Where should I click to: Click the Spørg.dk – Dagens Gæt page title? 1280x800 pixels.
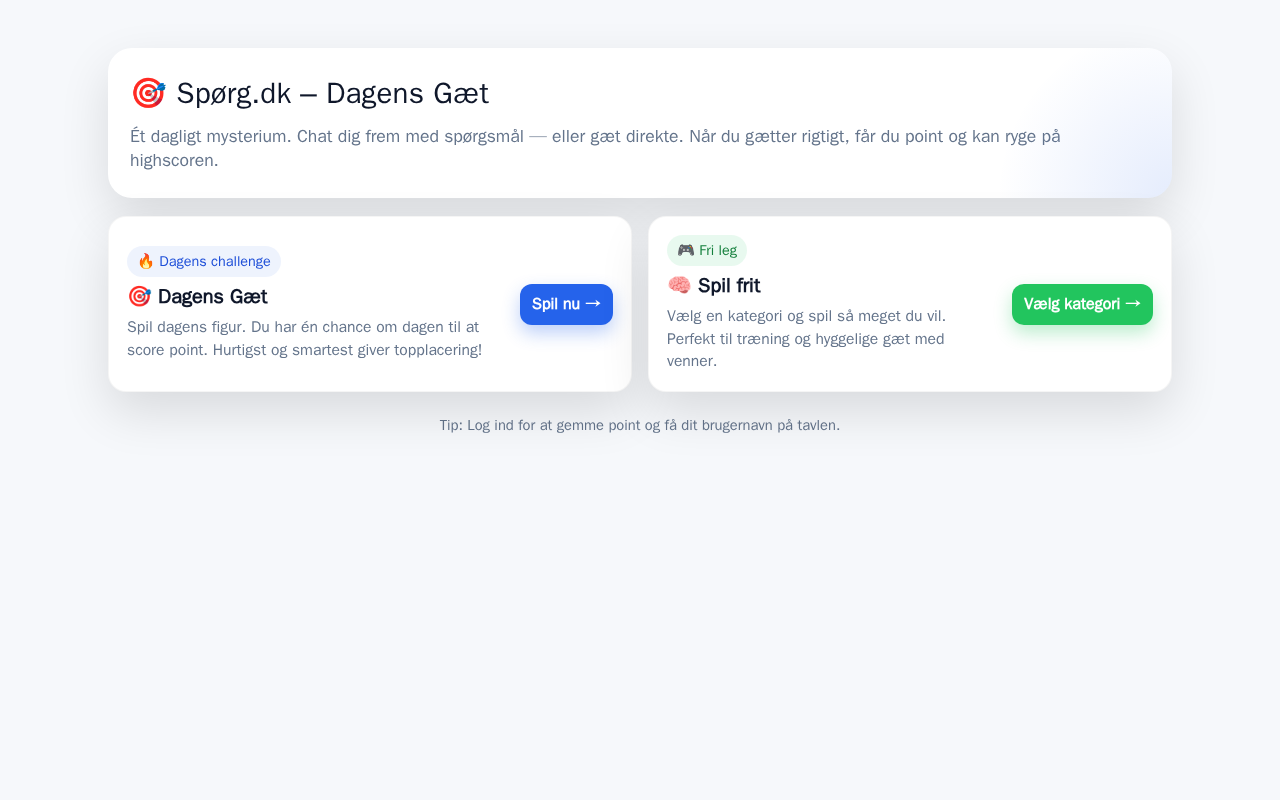(x=332, y=93)
